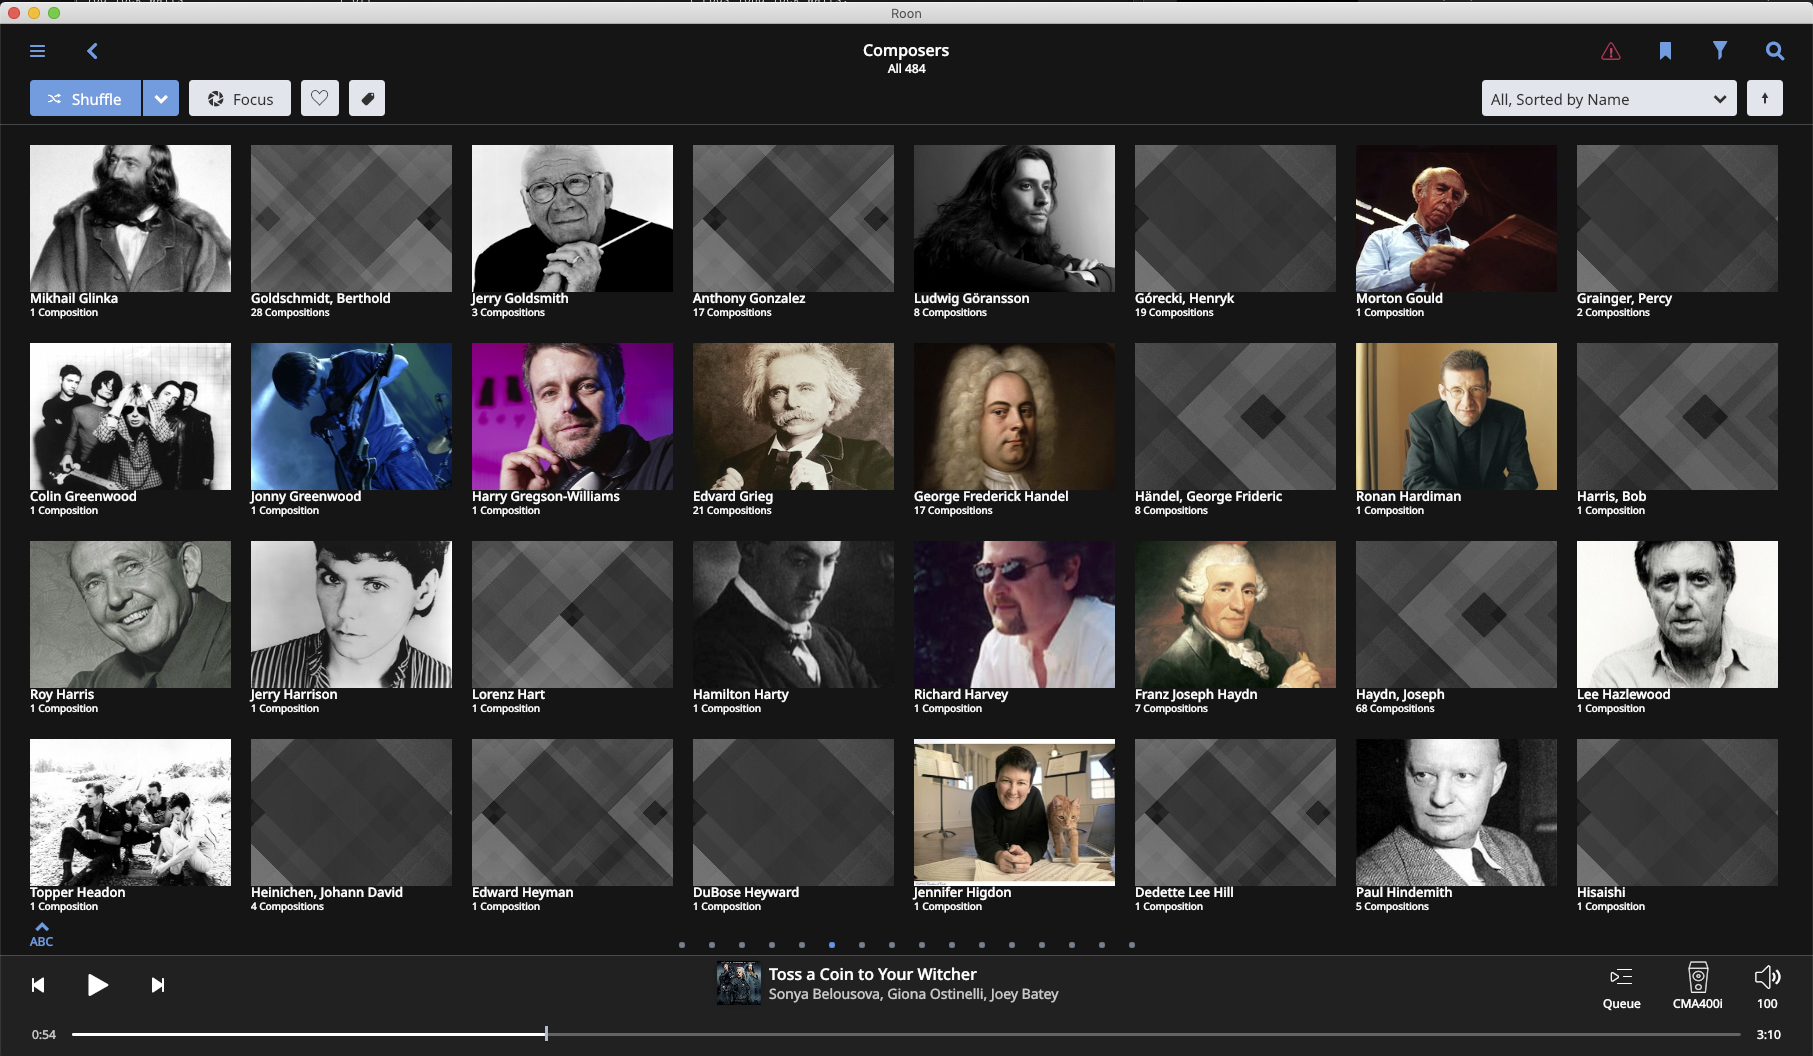The image size is (1813, 1056).
Task: Open search with the magnifier icon
Action: pos(1774,51)
